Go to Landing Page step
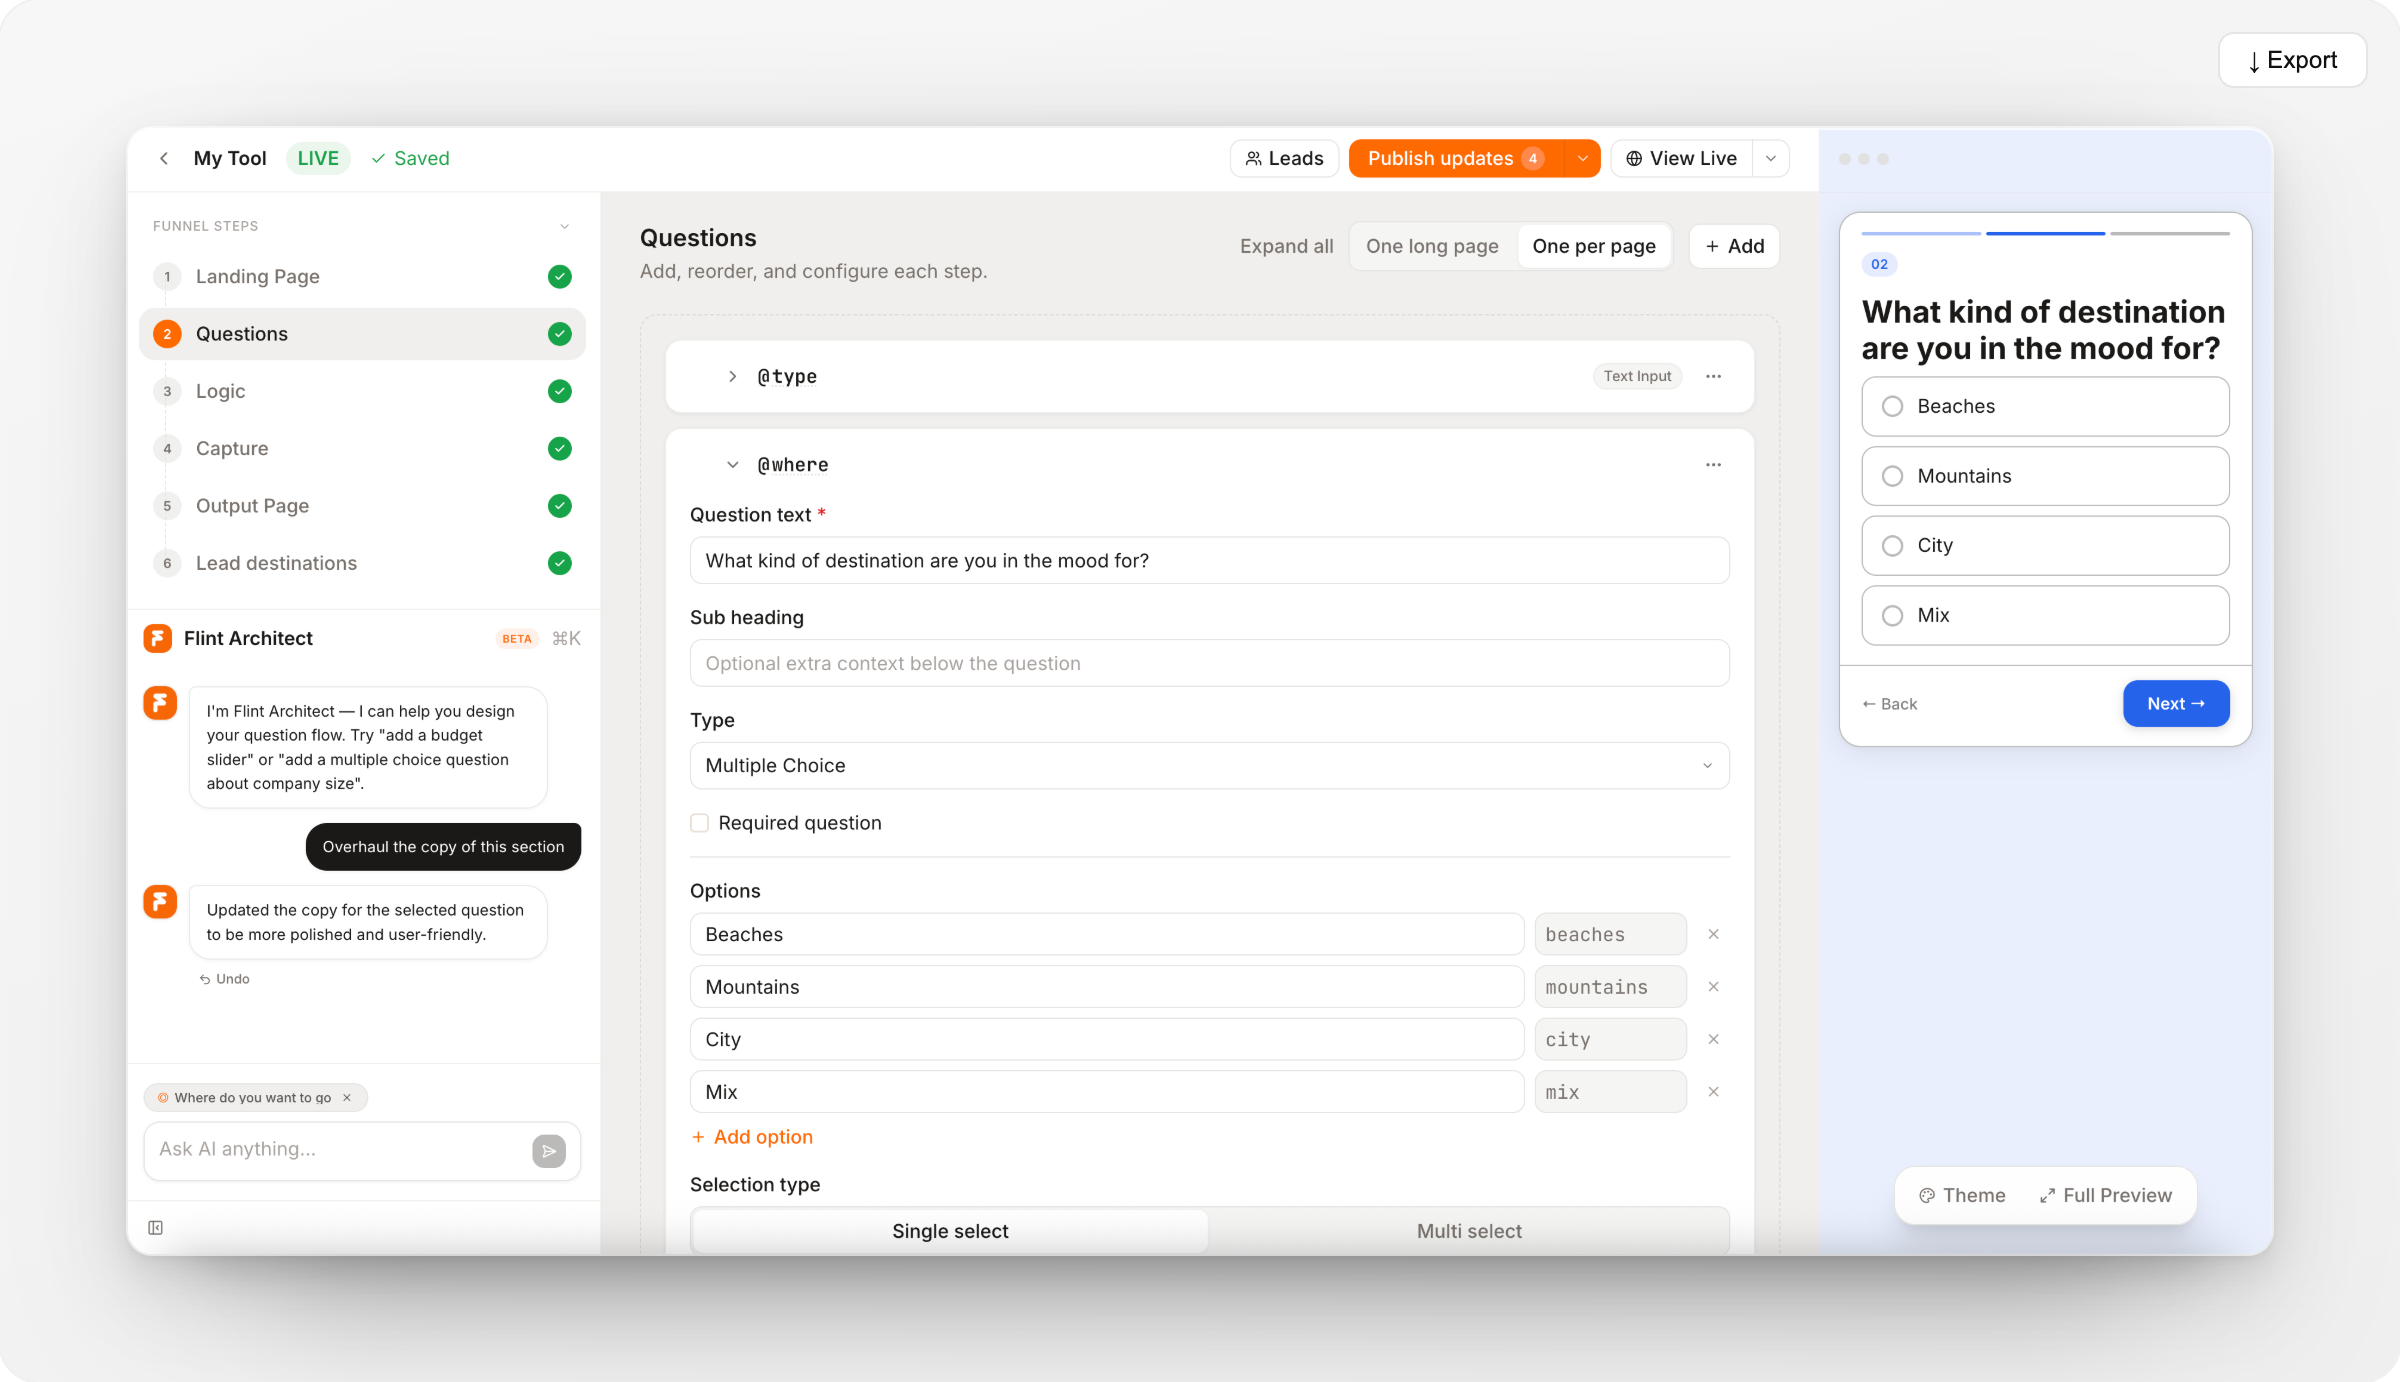This screenshot has width=2400, height=1382. (362, 276)
